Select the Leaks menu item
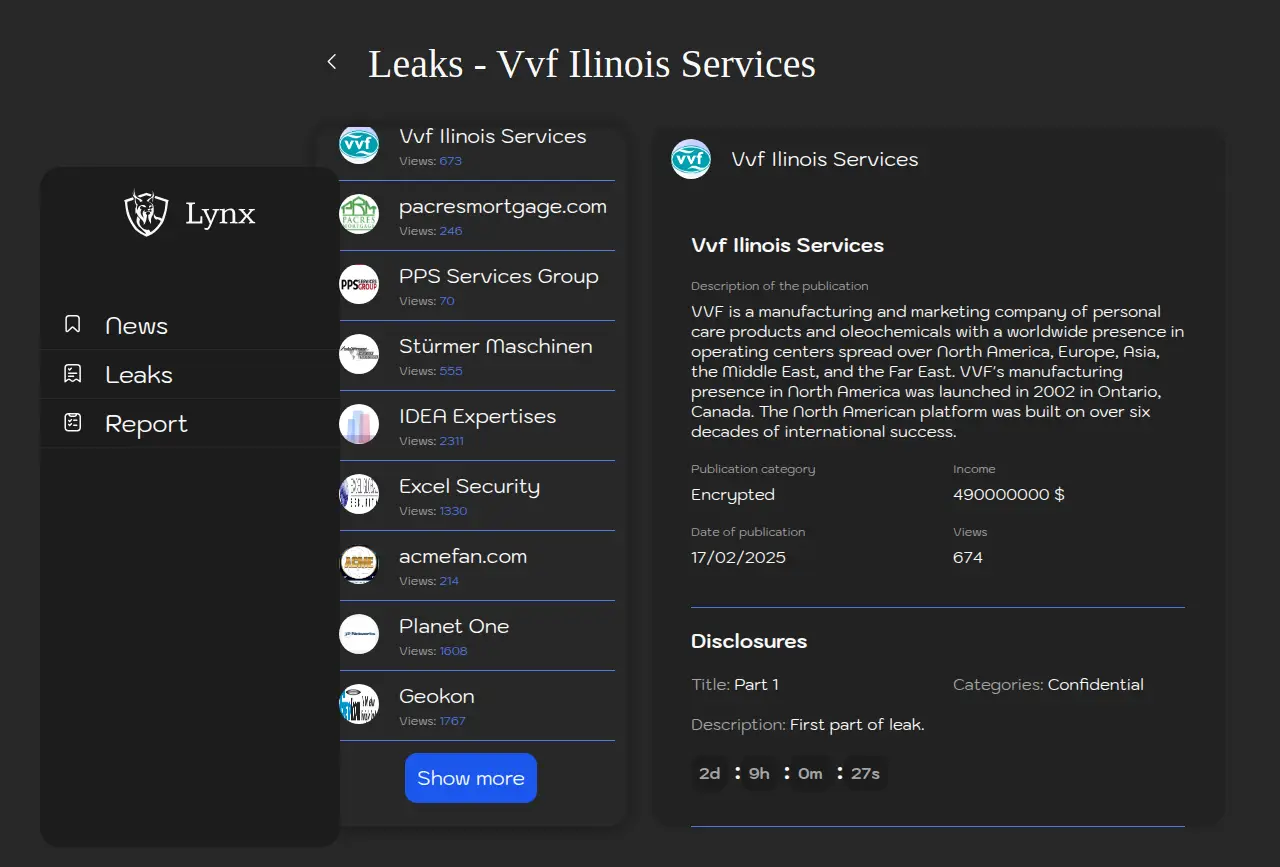This screenshot has width=1280, height=867. point(139,375)
